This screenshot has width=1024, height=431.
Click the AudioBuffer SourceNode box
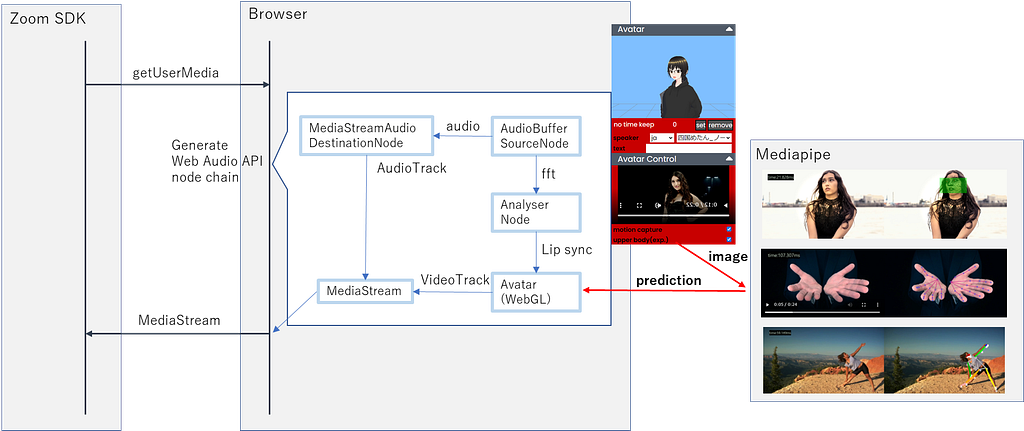(x=536, y=136)
